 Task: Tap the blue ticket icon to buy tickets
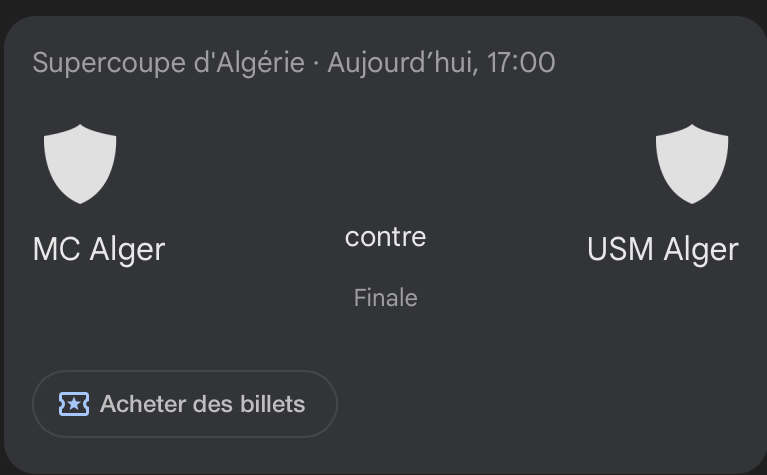tap(74, 404)
